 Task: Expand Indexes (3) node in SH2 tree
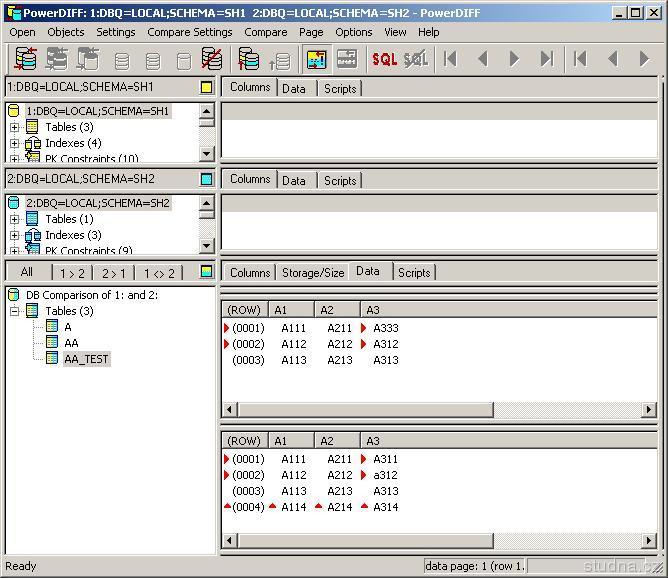[x=14, y=235]
